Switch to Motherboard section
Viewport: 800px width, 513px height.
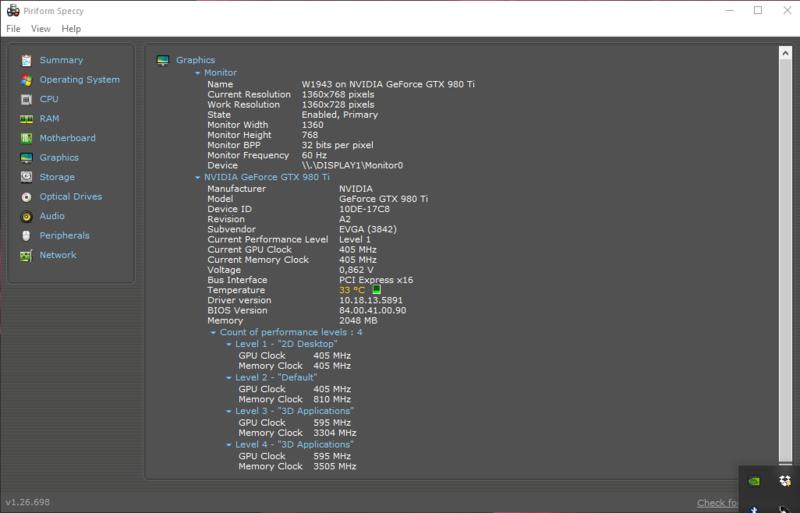(67, 138)
